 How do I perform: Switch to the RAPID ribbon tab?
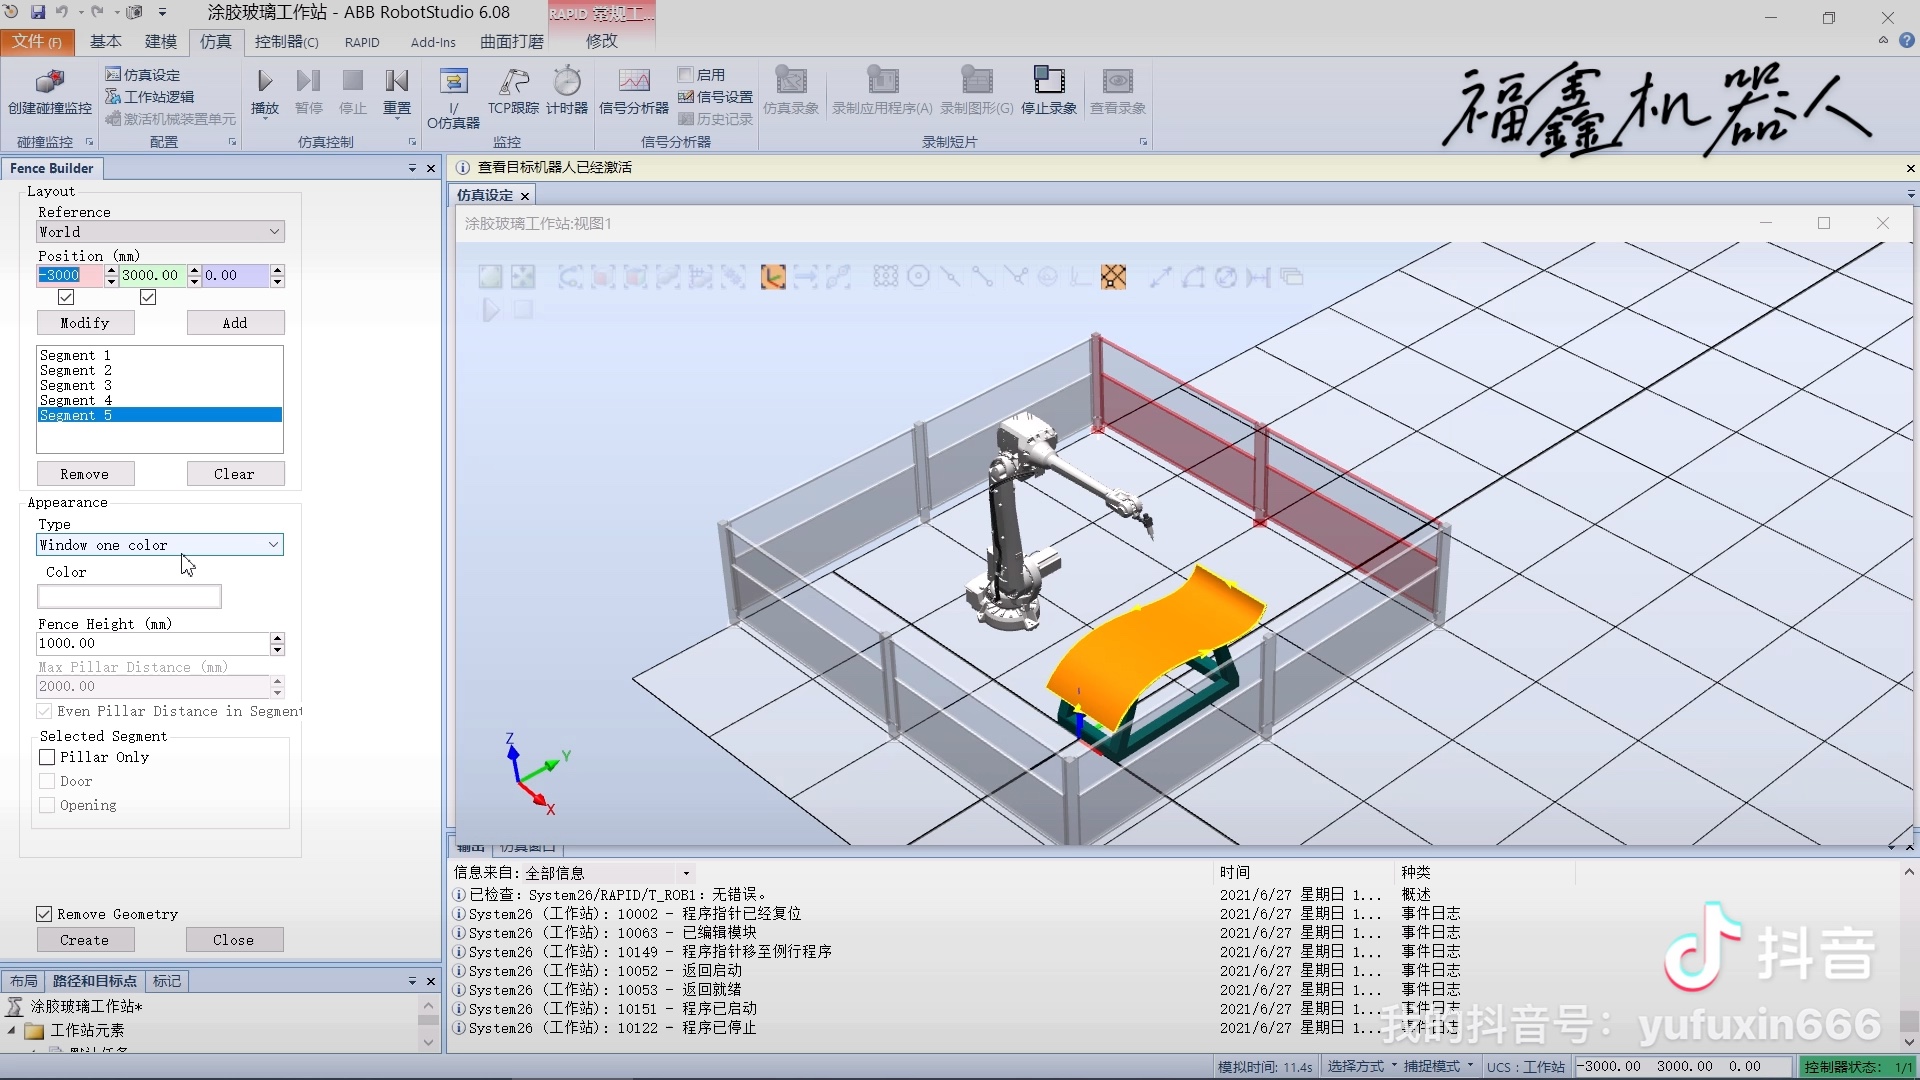pyautogui.click(x=362, y=42)
